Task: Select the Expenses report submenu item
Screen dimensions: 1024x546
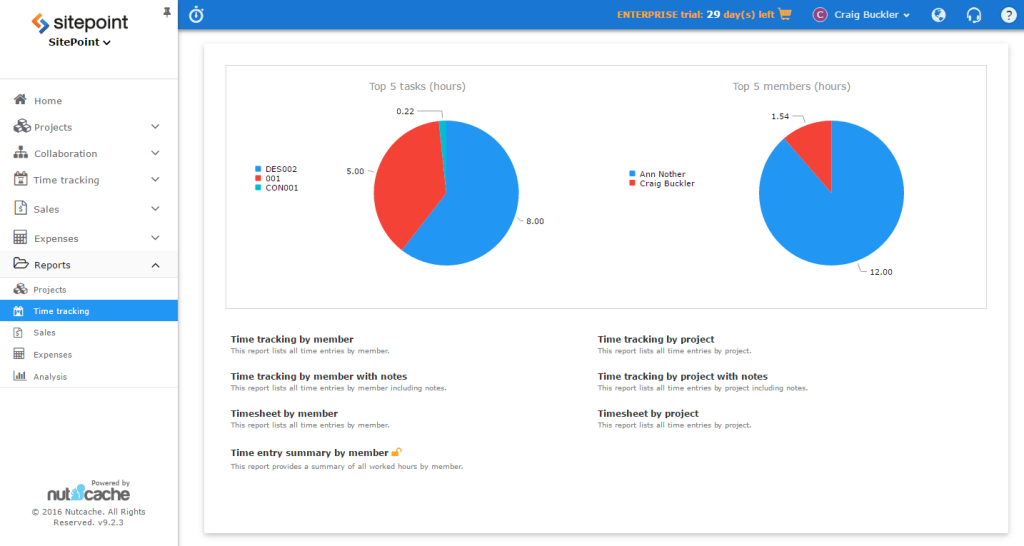Action: point(52,354)
